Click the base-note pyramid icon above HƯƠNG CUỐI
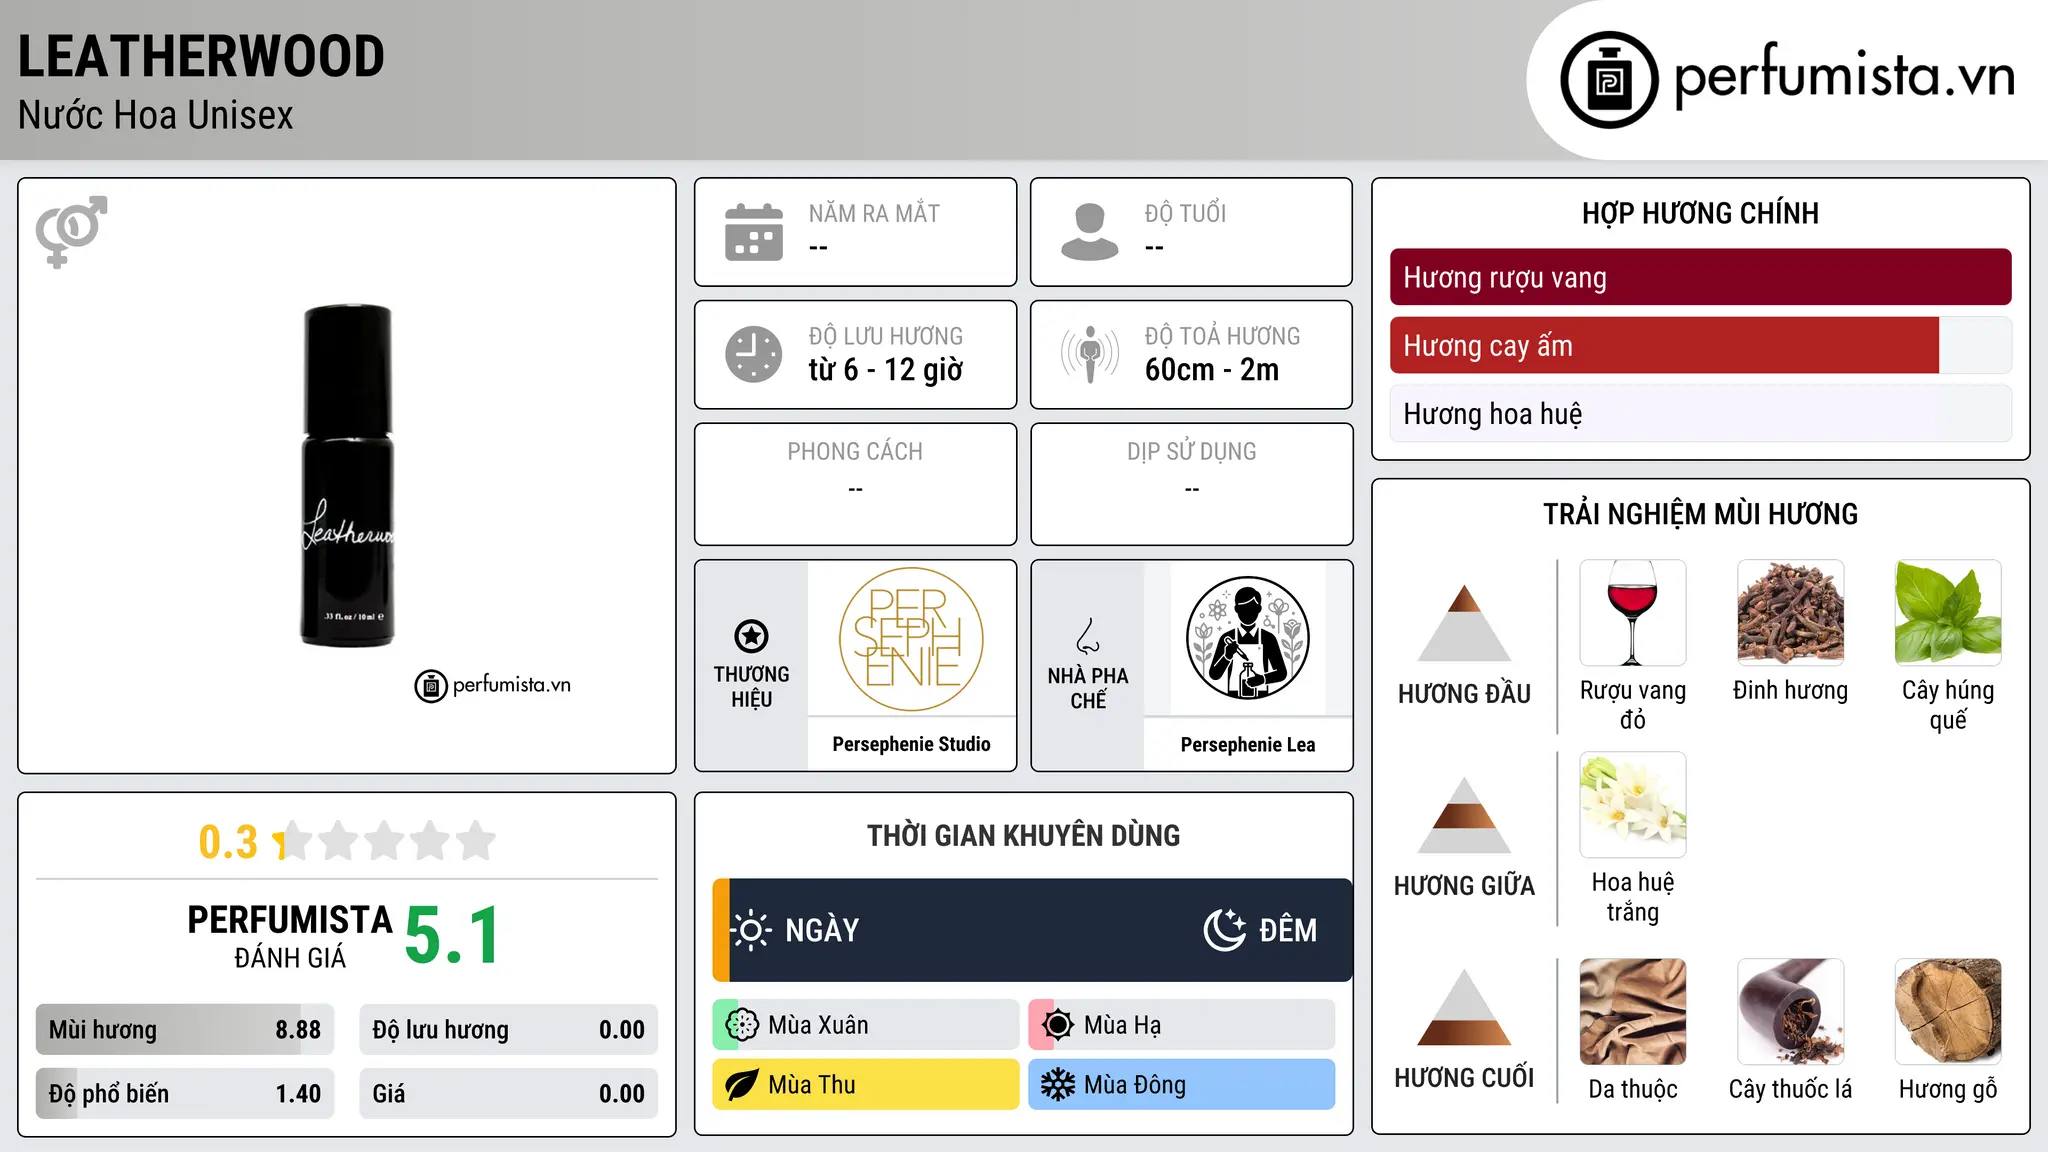 pyautogui.click(x=1464, y=1007)
